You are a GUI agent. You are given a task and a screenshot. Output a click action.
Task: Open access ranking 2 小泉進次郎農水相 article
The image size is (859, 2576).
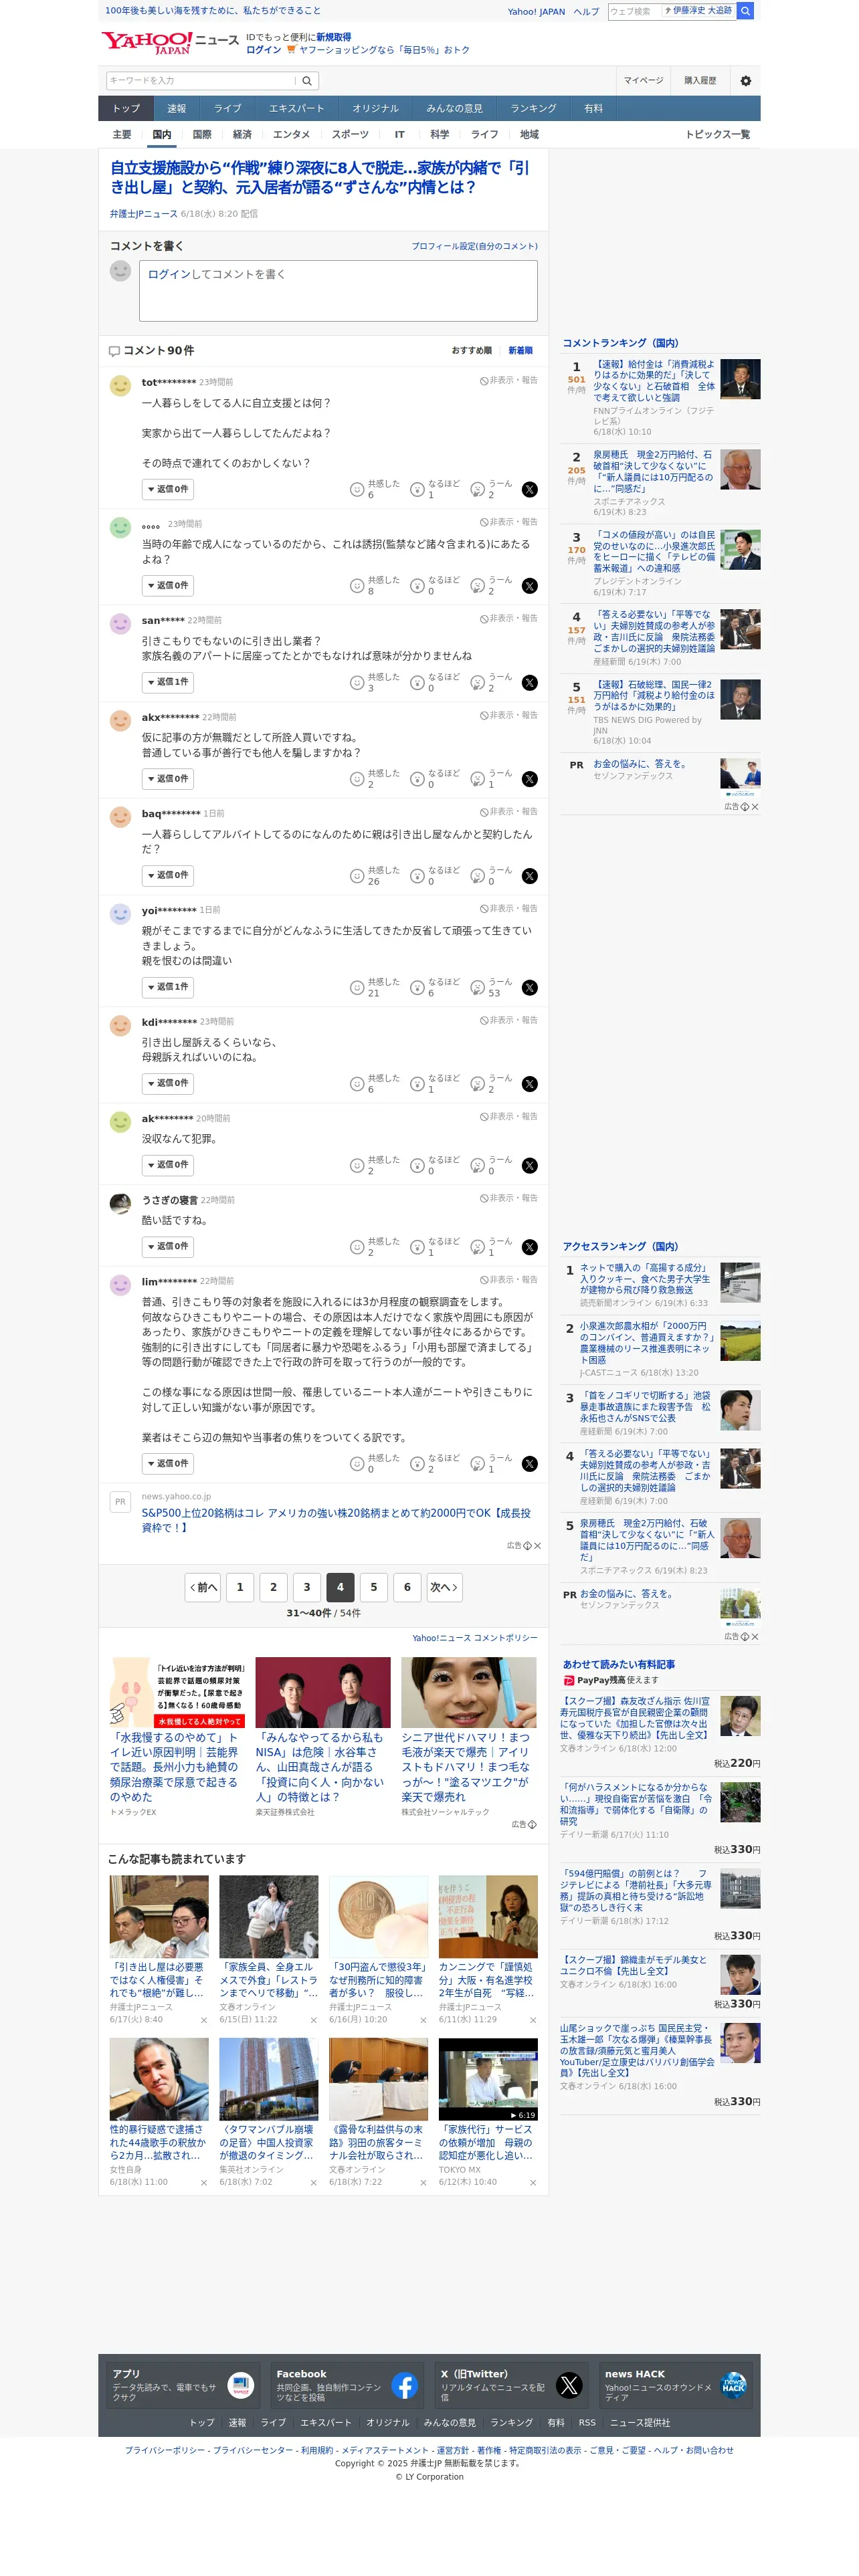click(646, 1342)
